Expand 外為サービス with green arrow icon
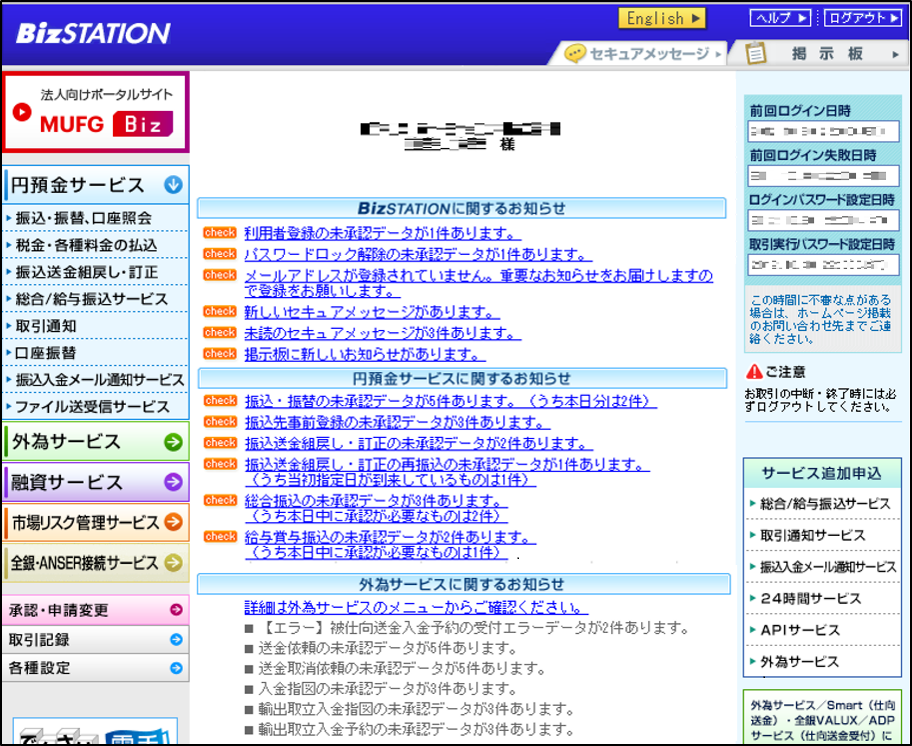Image resolution: width=912 pixels, height=746 pixels. coord(173,442)
